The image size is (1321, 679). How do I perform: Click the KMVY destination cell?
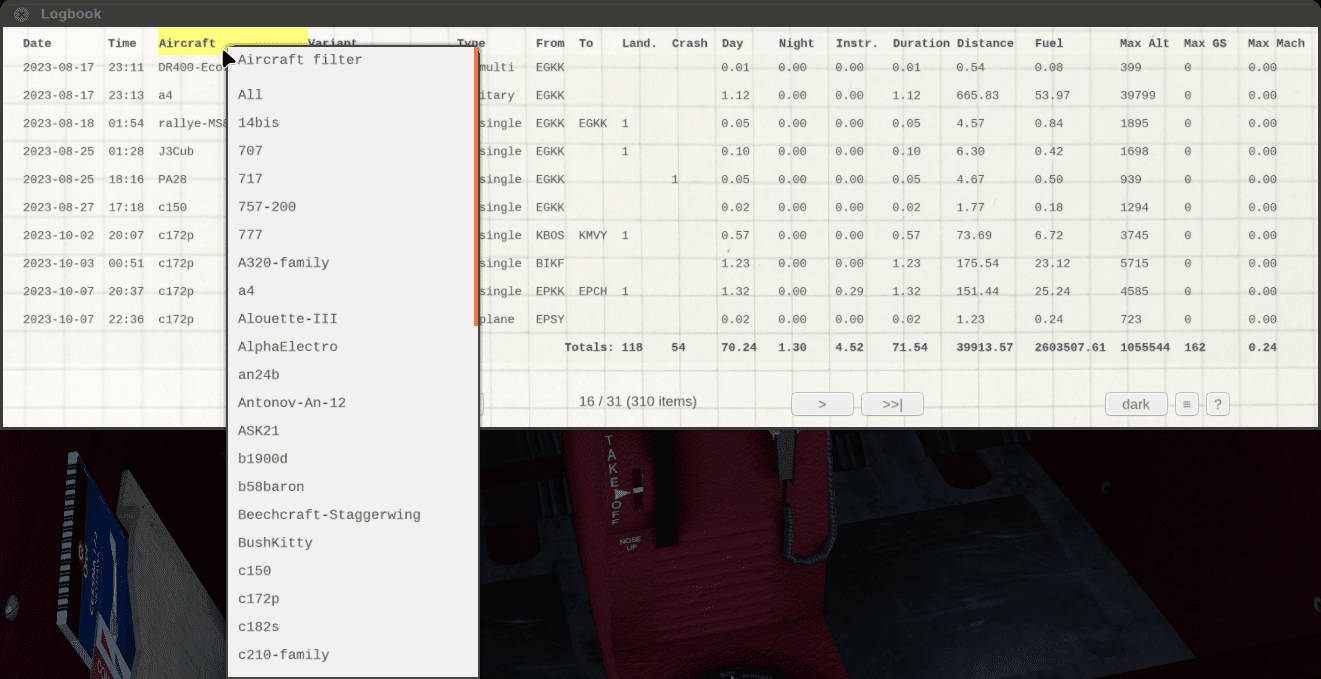click(593, 235)
